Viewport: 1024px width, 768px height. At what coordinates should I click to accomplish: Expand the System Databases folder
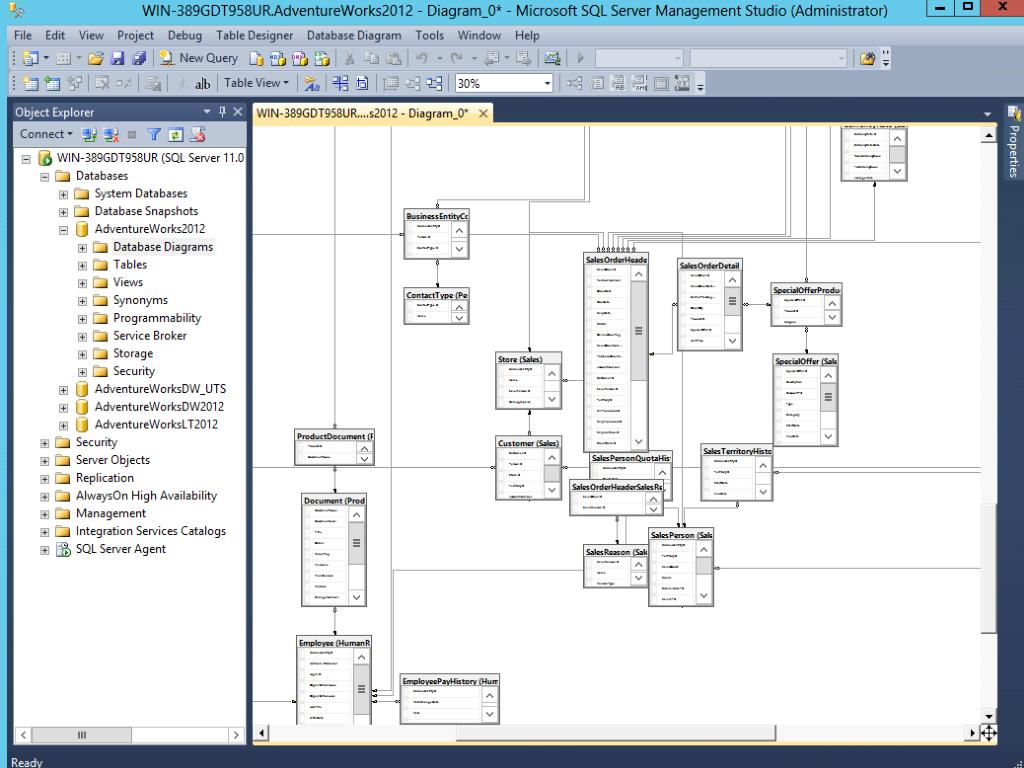point(63,194)
